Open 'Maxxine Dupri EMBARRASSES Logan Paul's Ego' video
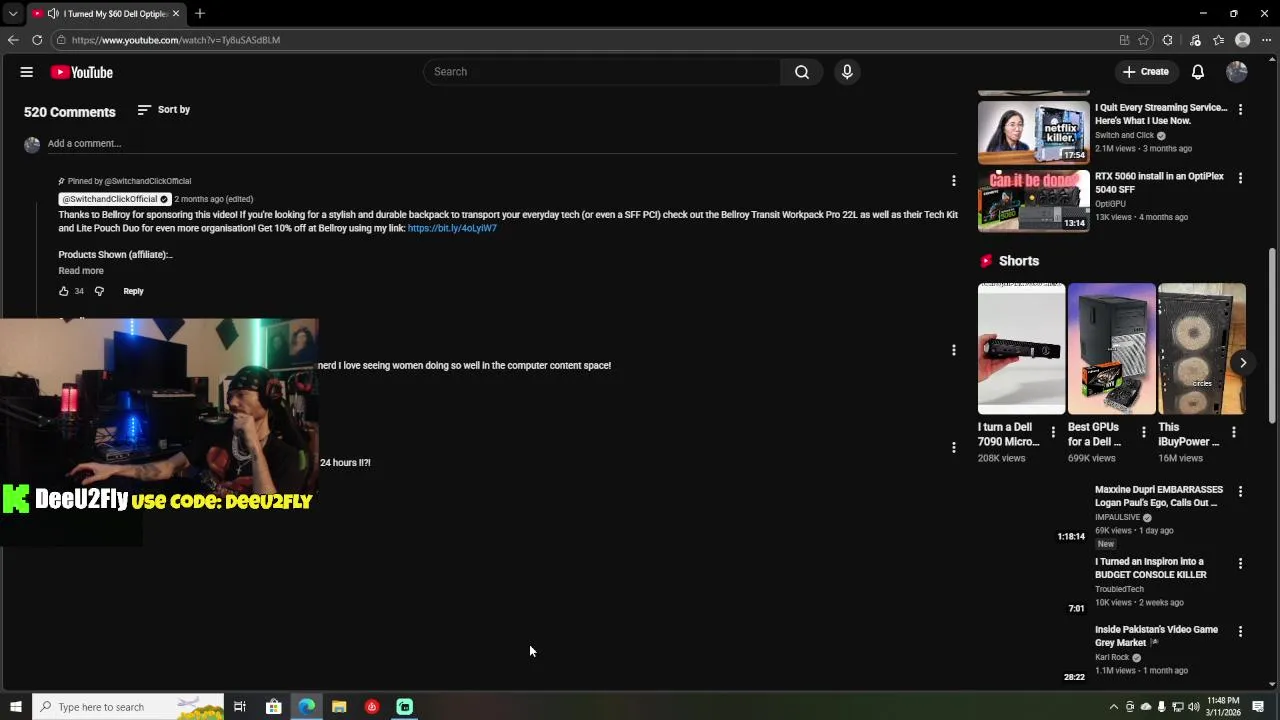The height and width of the screenshot is (720, 1280). 1159,496
